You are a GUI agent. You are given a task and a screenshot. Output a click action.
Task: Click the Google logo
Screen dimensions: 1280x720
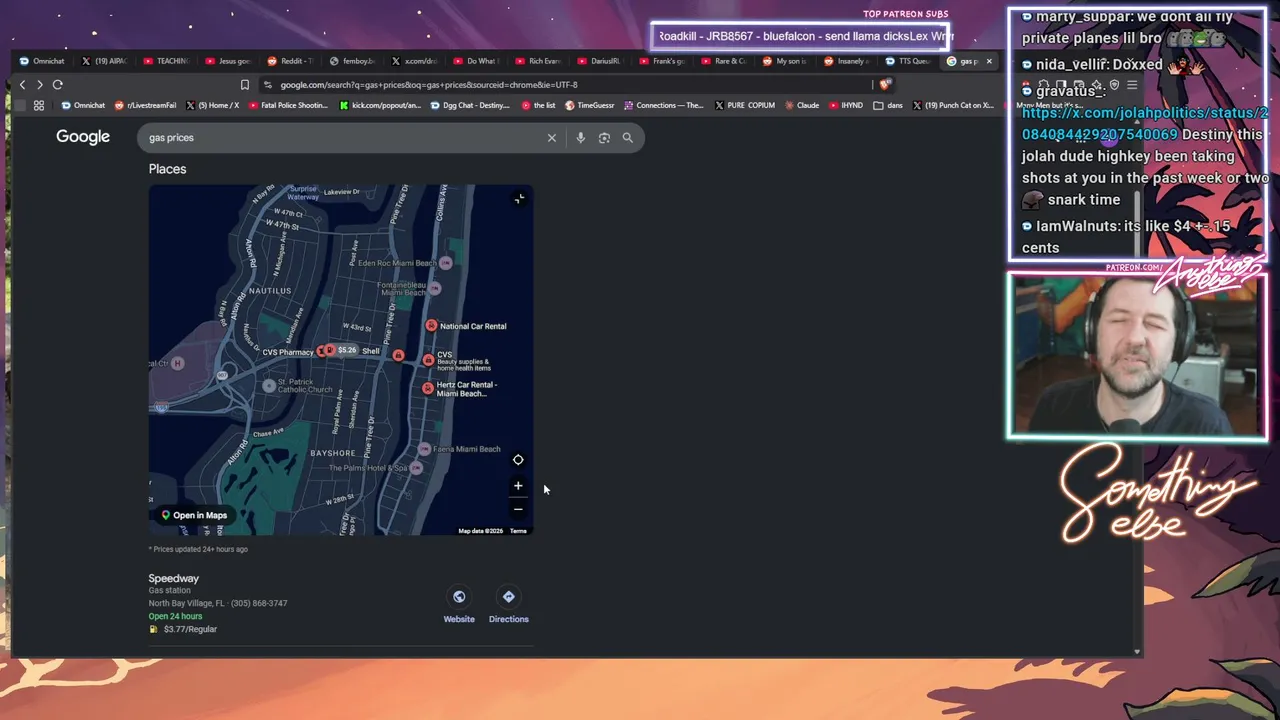click(x=83, y=137)
